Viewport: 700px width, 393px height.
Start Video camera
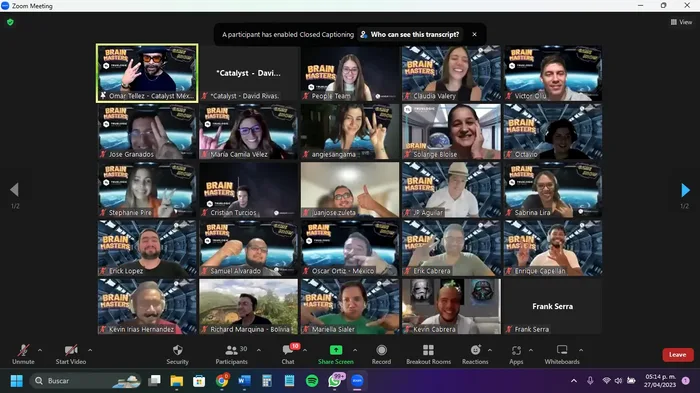[x=71, y=355]
